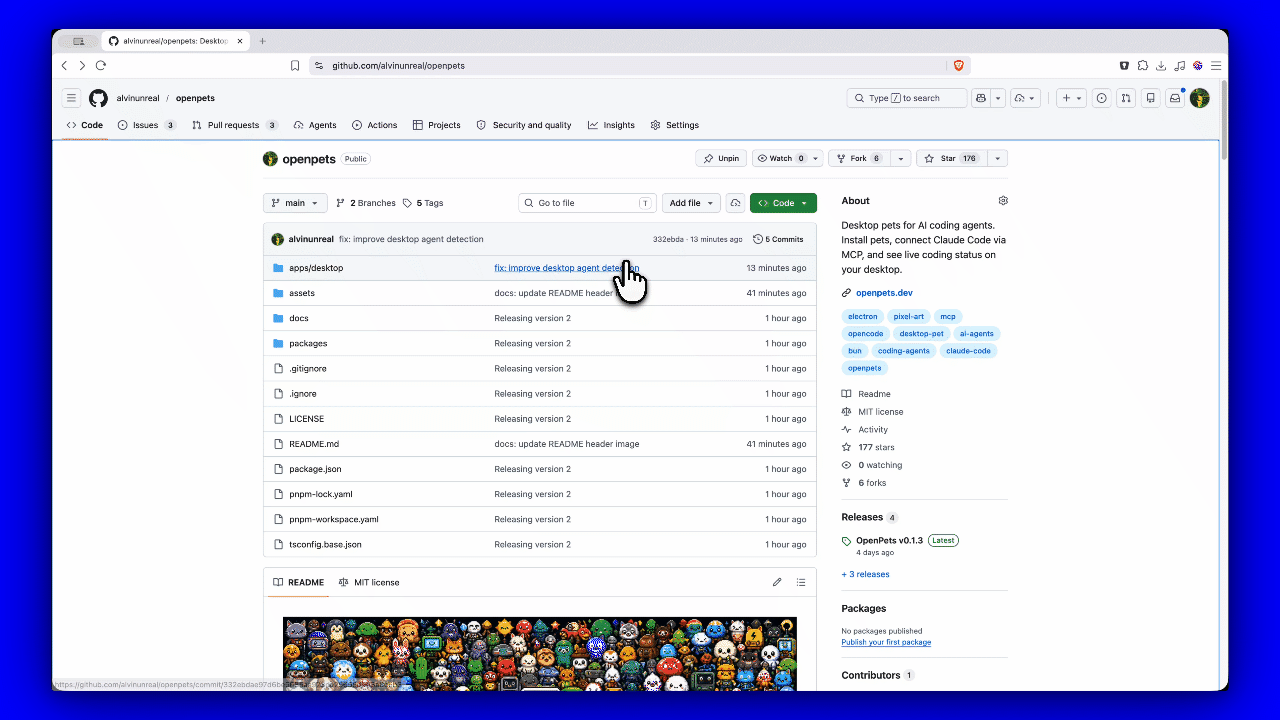Open the README.md file
This screenshot has height=720, width=1280.
coord(314,444)
